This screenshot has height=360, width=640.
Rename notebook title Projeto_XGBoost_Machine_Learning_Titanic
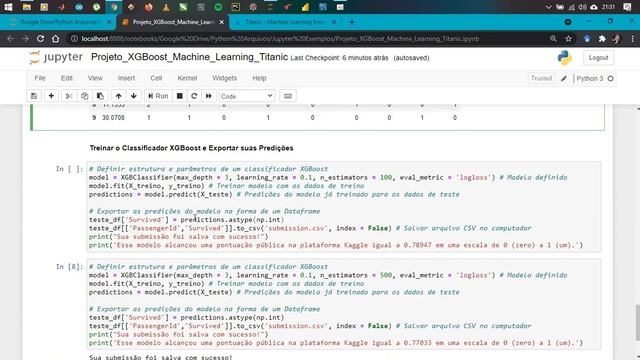pyautogui.click(x=189, y=57)
